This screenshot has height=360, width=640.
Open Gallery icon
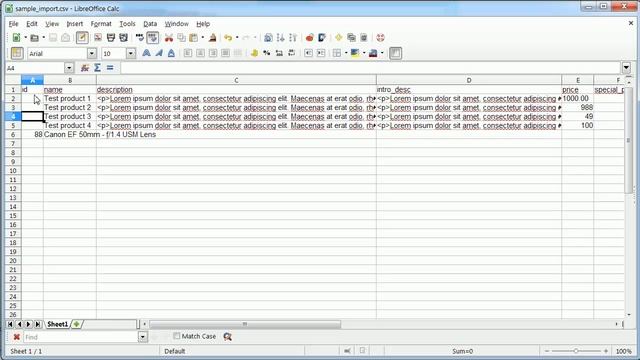(x=351, y=38)
